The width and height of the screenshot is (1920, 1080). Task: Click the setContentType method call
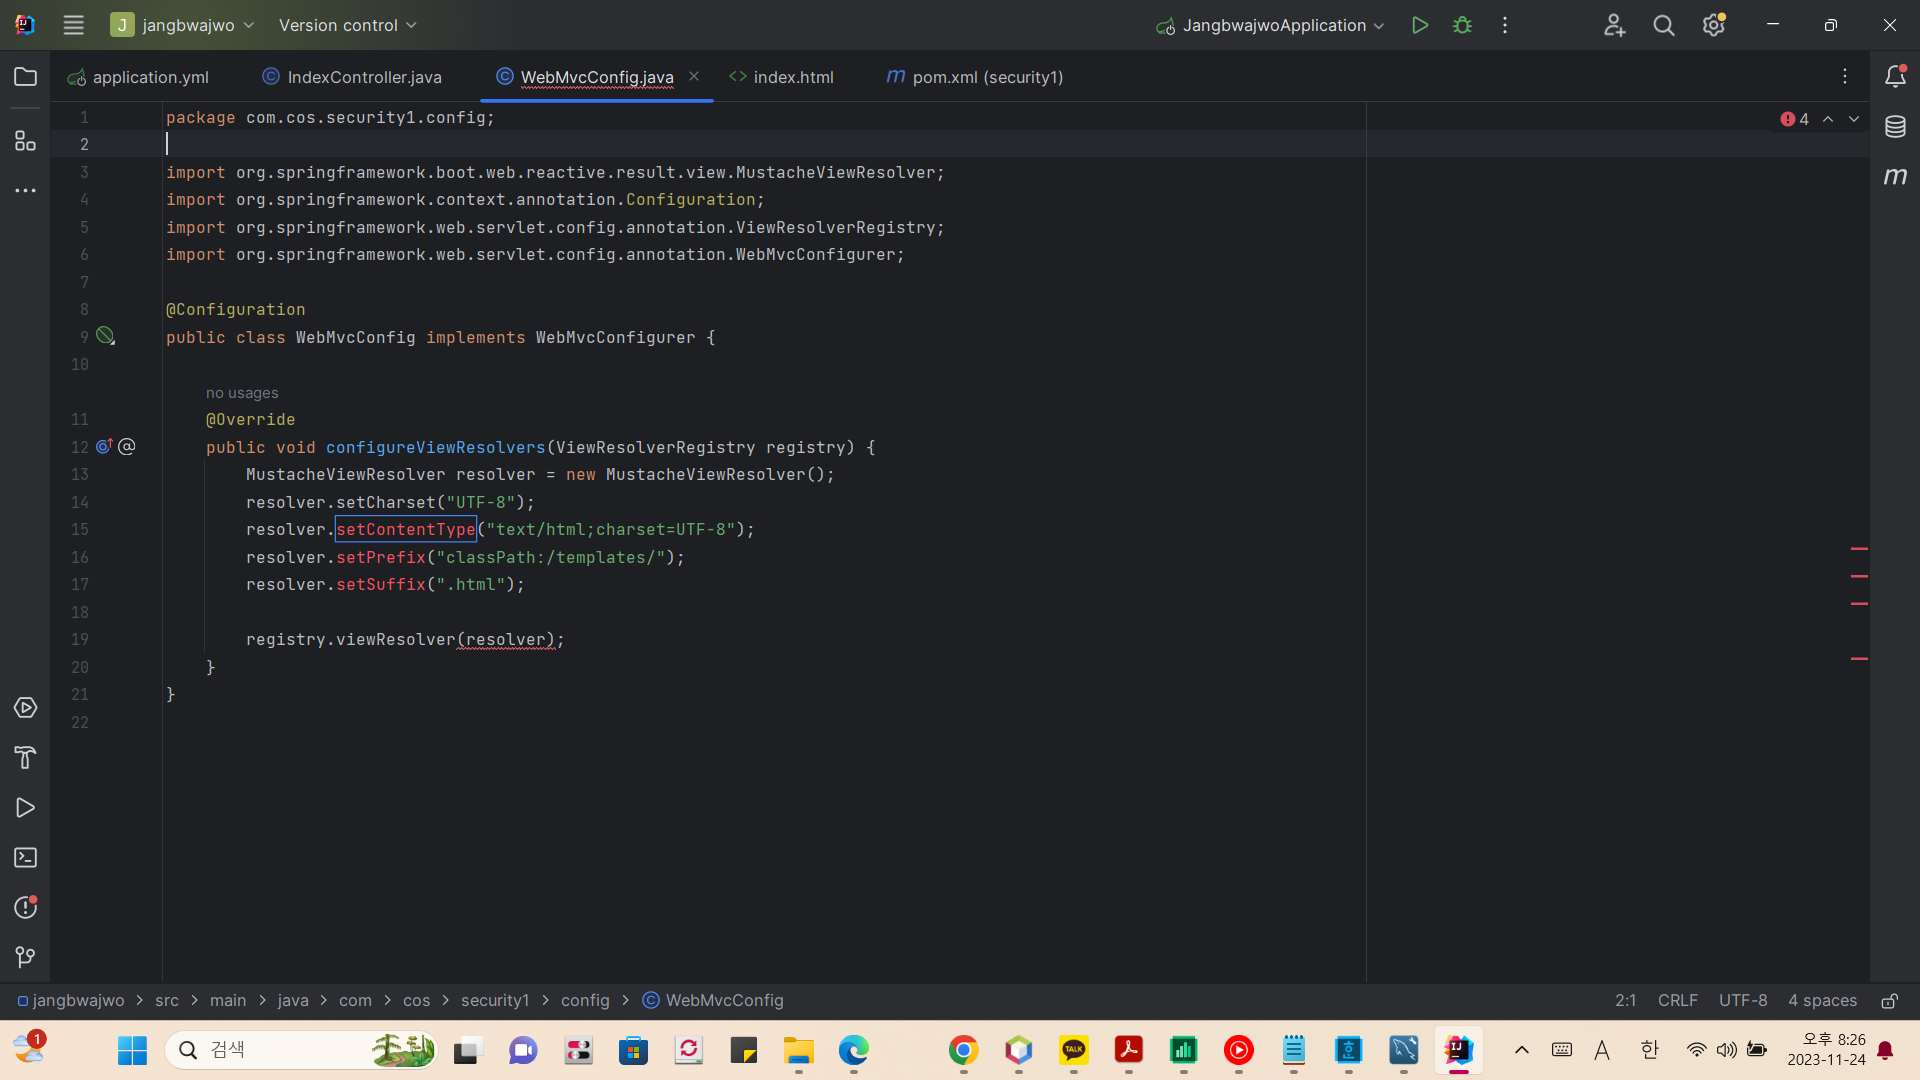pyautogui.click(x=406, y=529)
